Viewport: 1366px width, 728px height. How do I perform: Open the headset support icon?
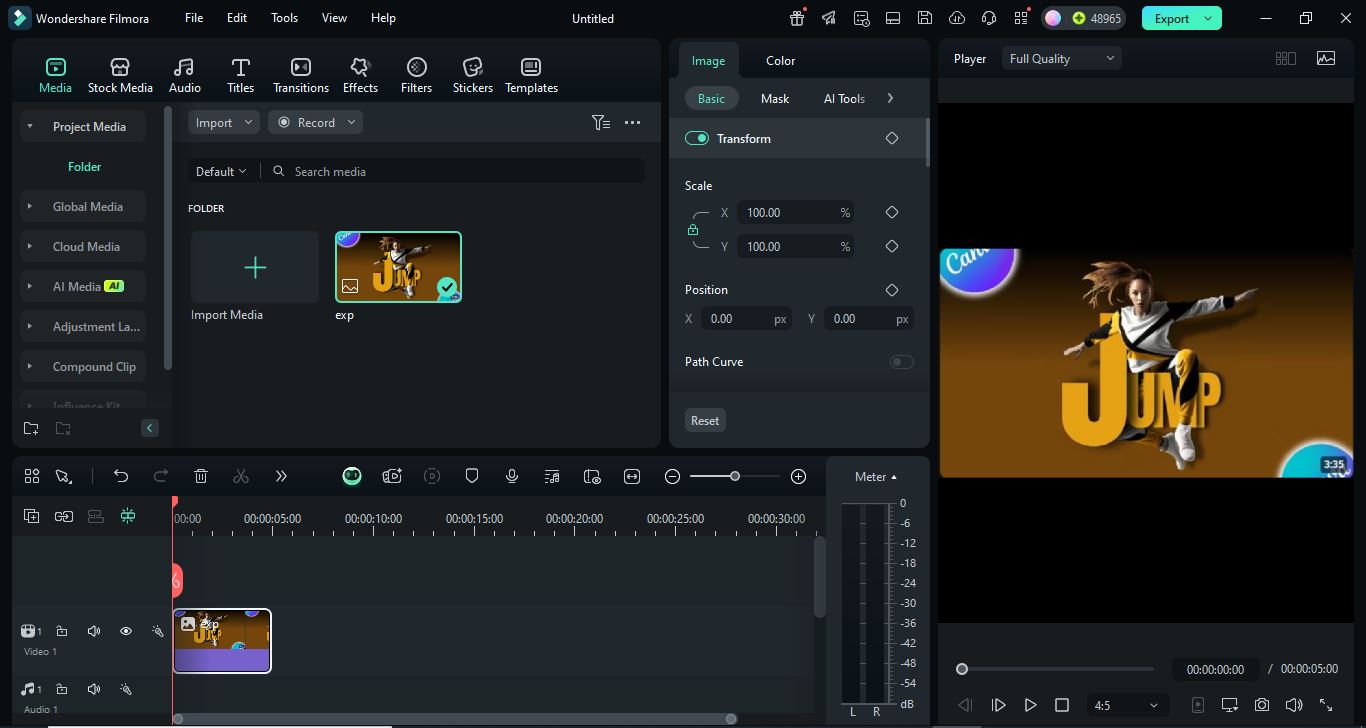pyautogui.click(x=989, y=18)
